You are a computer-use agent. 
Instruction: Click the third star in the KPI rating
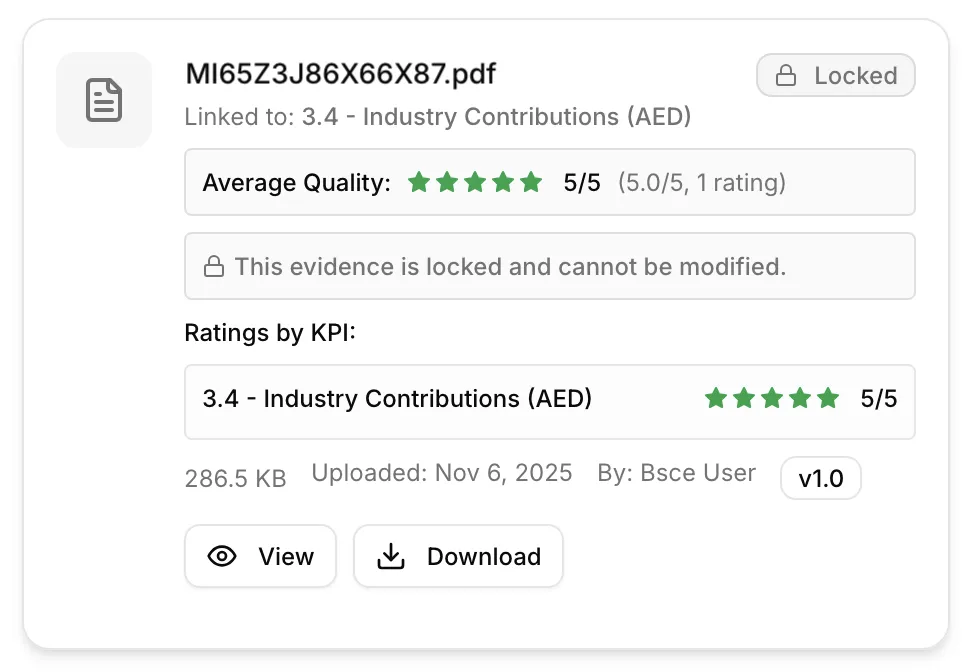tap(771, 398)
